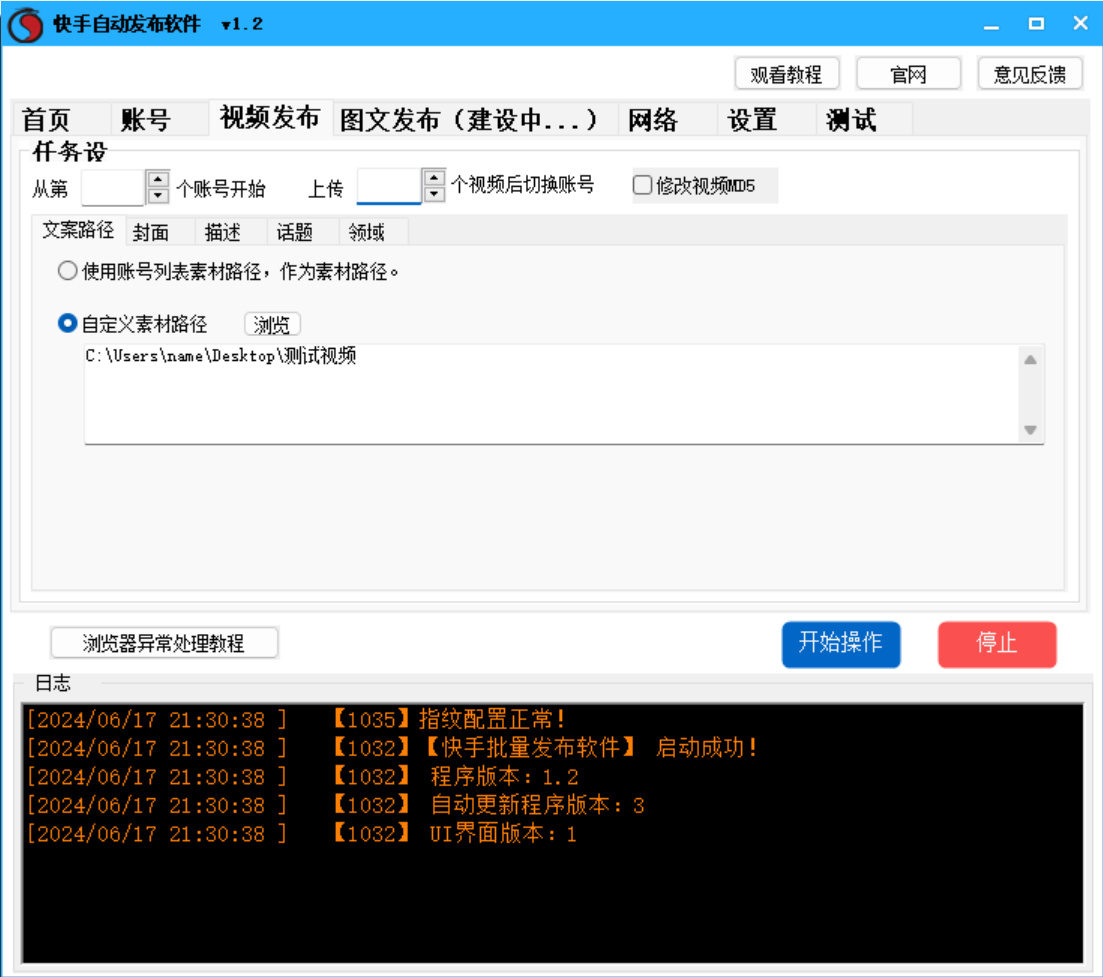1103x977 pixels.
Task: Focus the starting account number field
Action: [x=113, y=188]
